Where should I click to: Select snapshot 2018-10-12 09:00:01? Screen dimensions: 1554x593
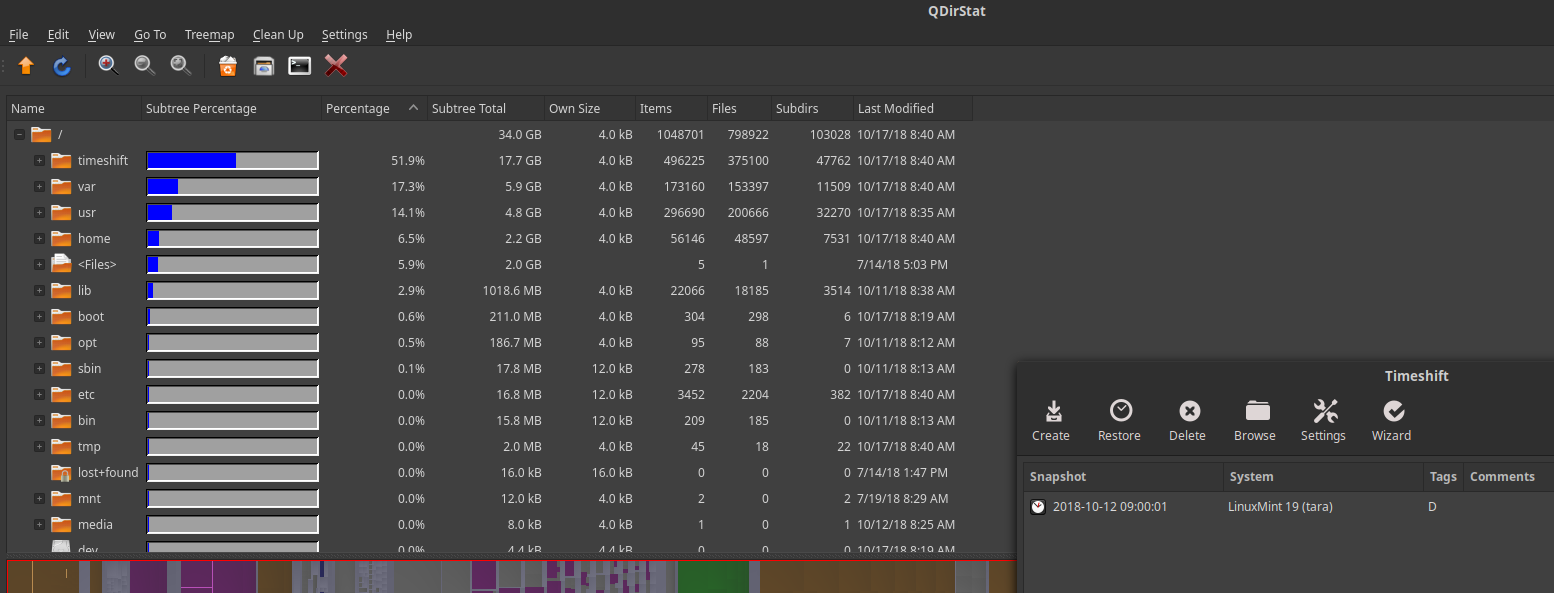tap(1110, 507)
